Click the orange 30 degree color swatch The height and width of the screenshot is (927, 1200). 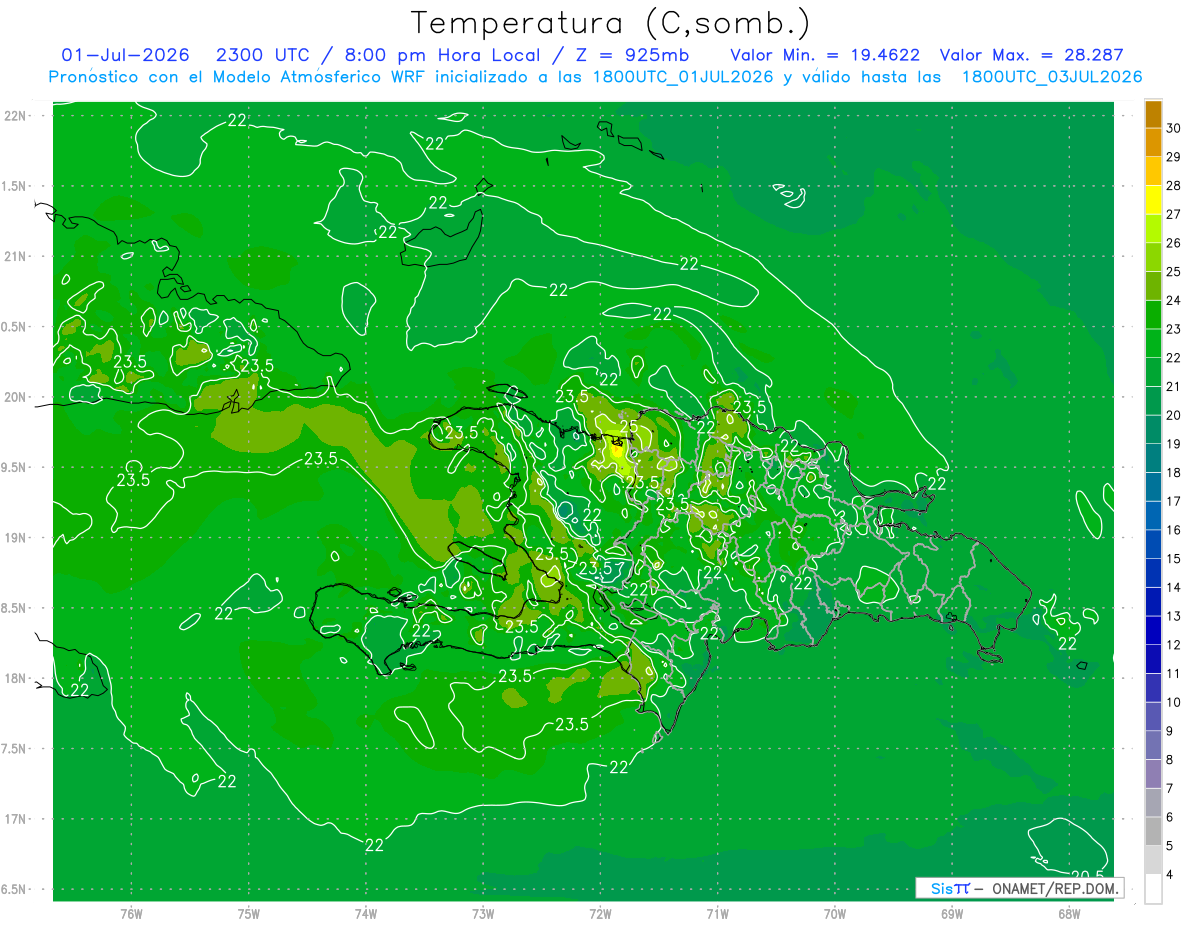pos(1153,114)
